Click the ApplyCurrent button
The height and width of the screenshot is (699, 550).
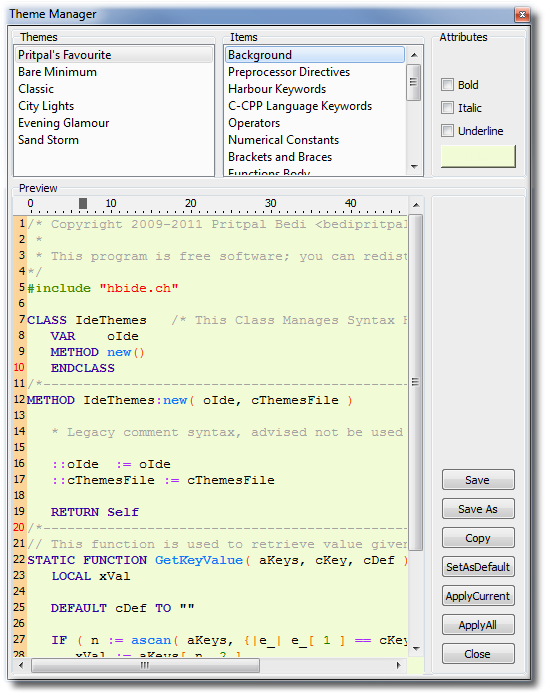coord(478,596)
